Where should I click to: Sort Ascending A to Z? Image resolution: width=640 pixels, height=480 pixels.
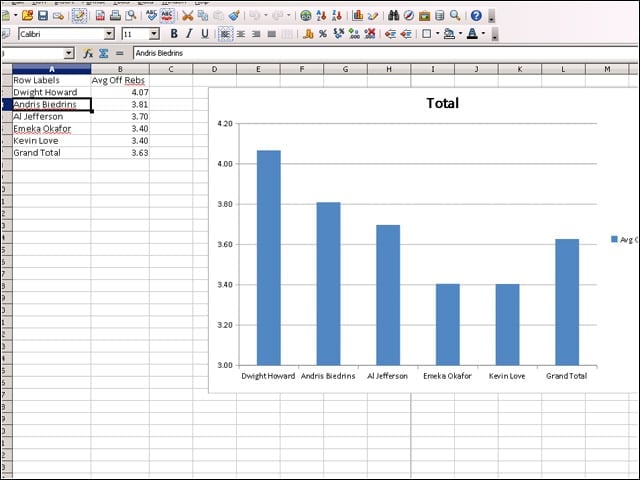321,16
